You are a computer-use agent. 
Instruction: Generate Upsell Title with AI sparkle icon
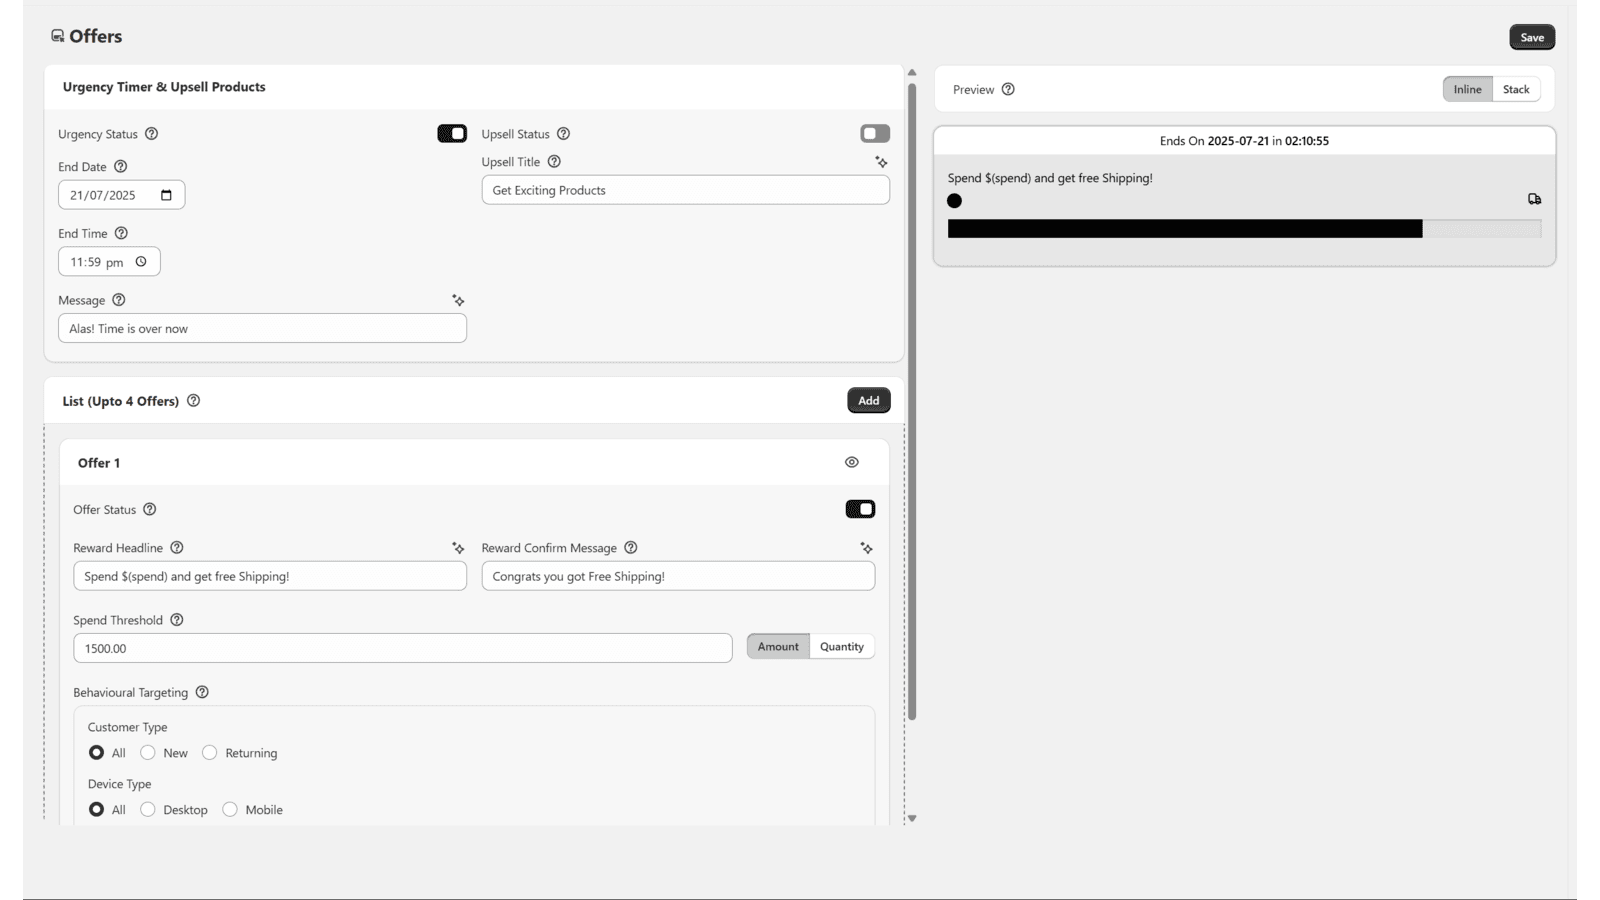(881, 162)
